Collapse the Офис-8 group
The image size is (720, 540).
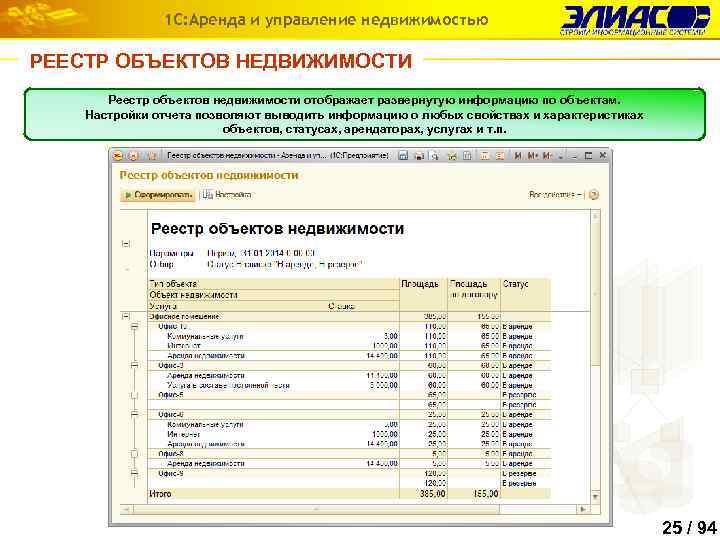pyautogui.click(x=135, y=454)
